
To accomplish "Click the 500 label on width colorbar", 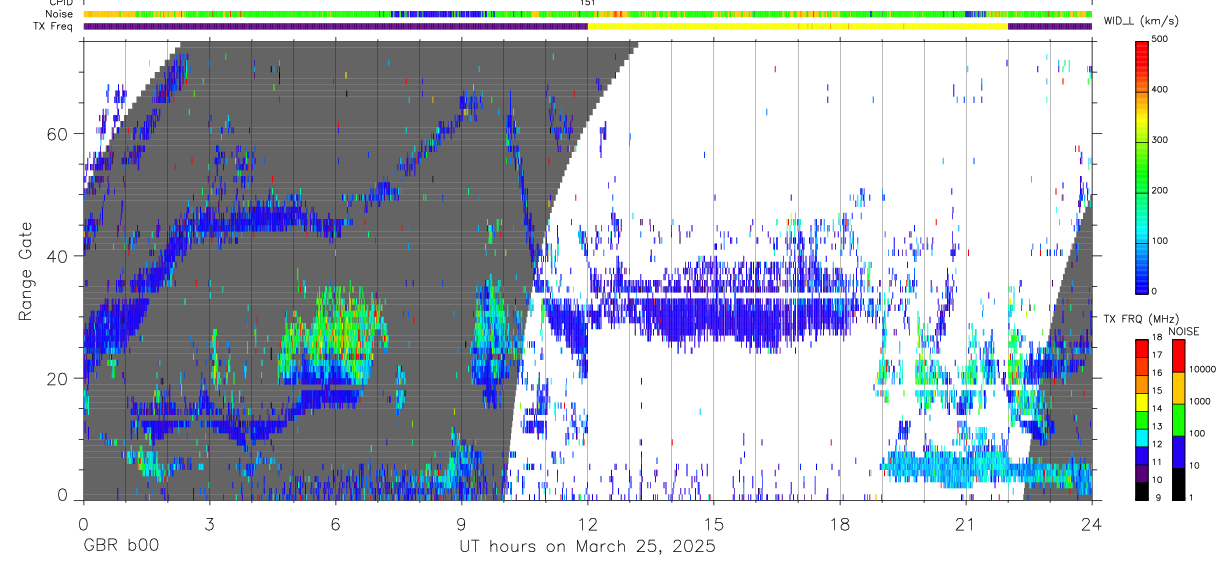I will (1161, 39).
